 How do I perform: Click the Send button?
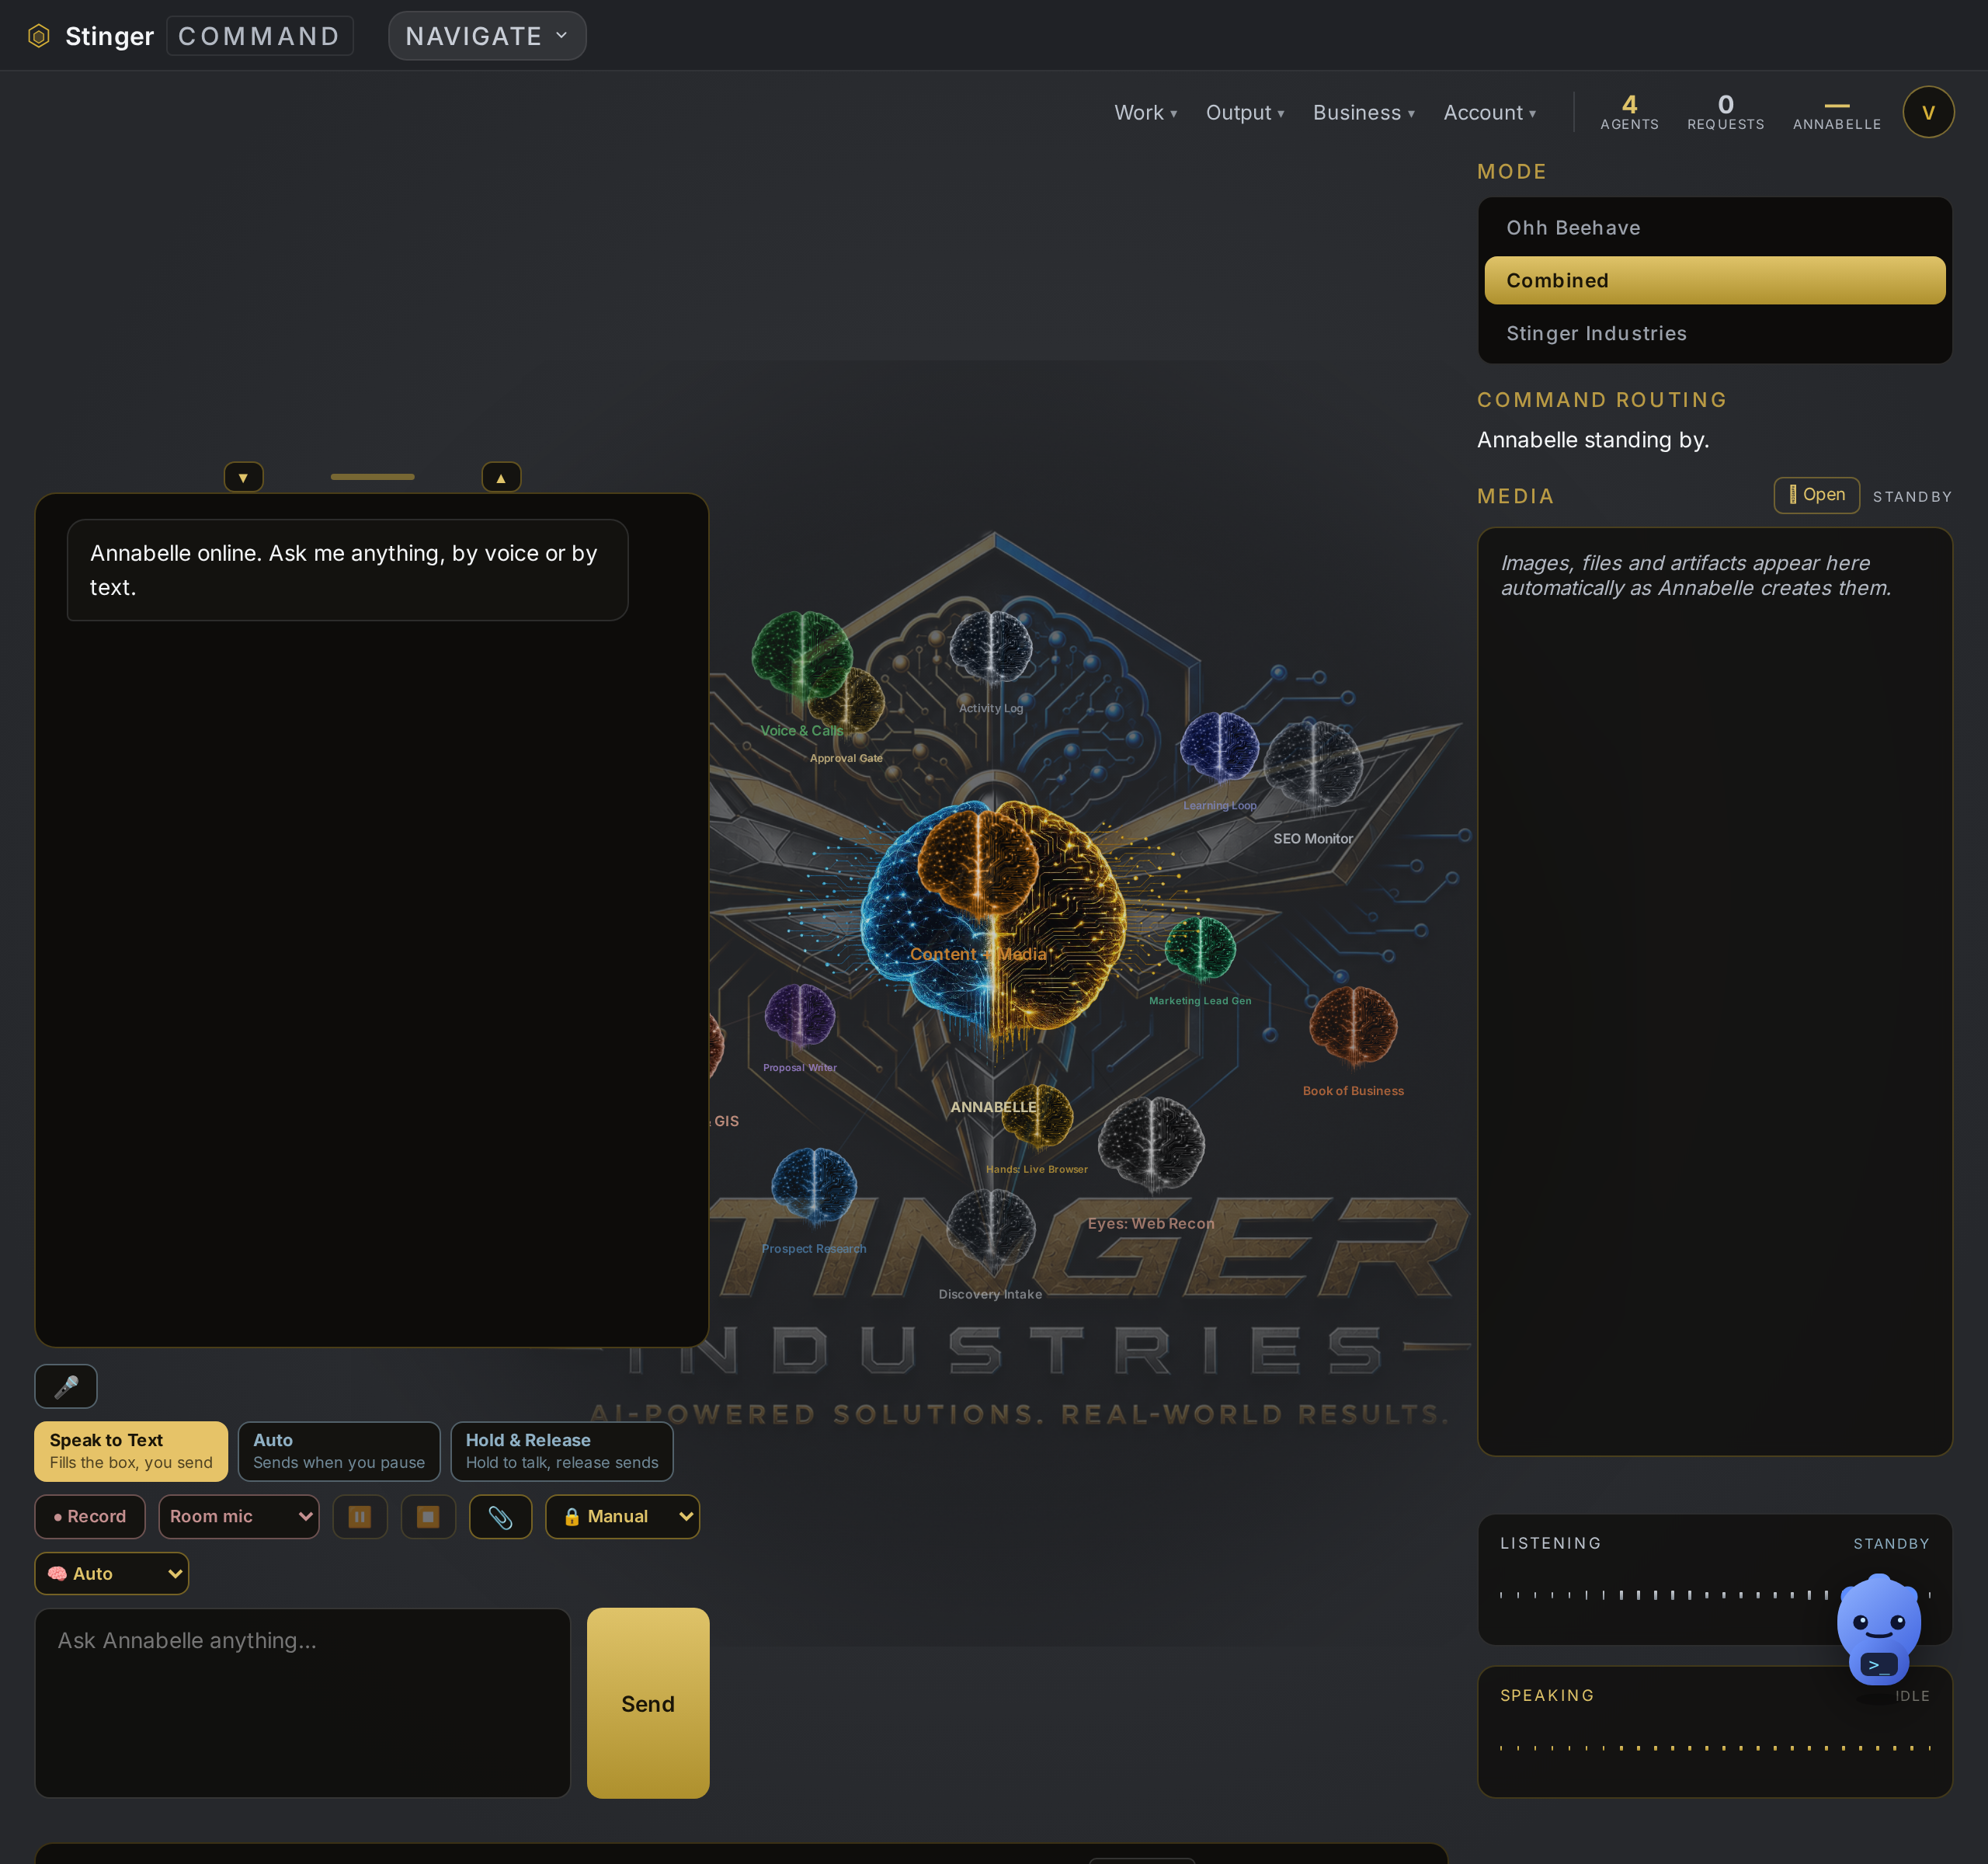[x=648, y=1703]
